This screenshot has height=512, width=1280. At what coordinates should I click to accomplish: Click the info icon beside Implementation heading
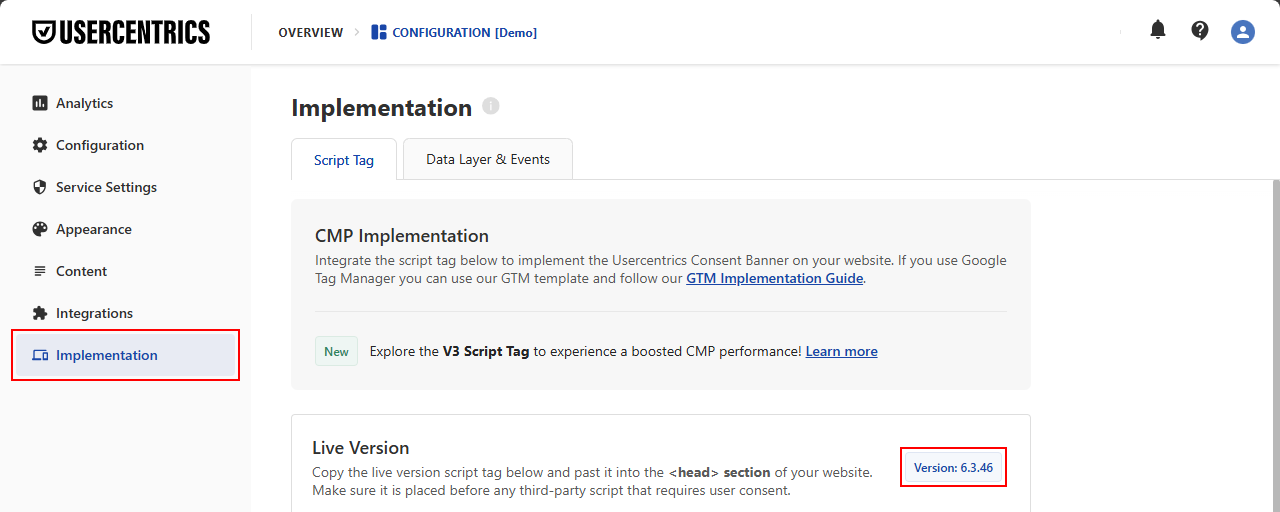[490, 106]
